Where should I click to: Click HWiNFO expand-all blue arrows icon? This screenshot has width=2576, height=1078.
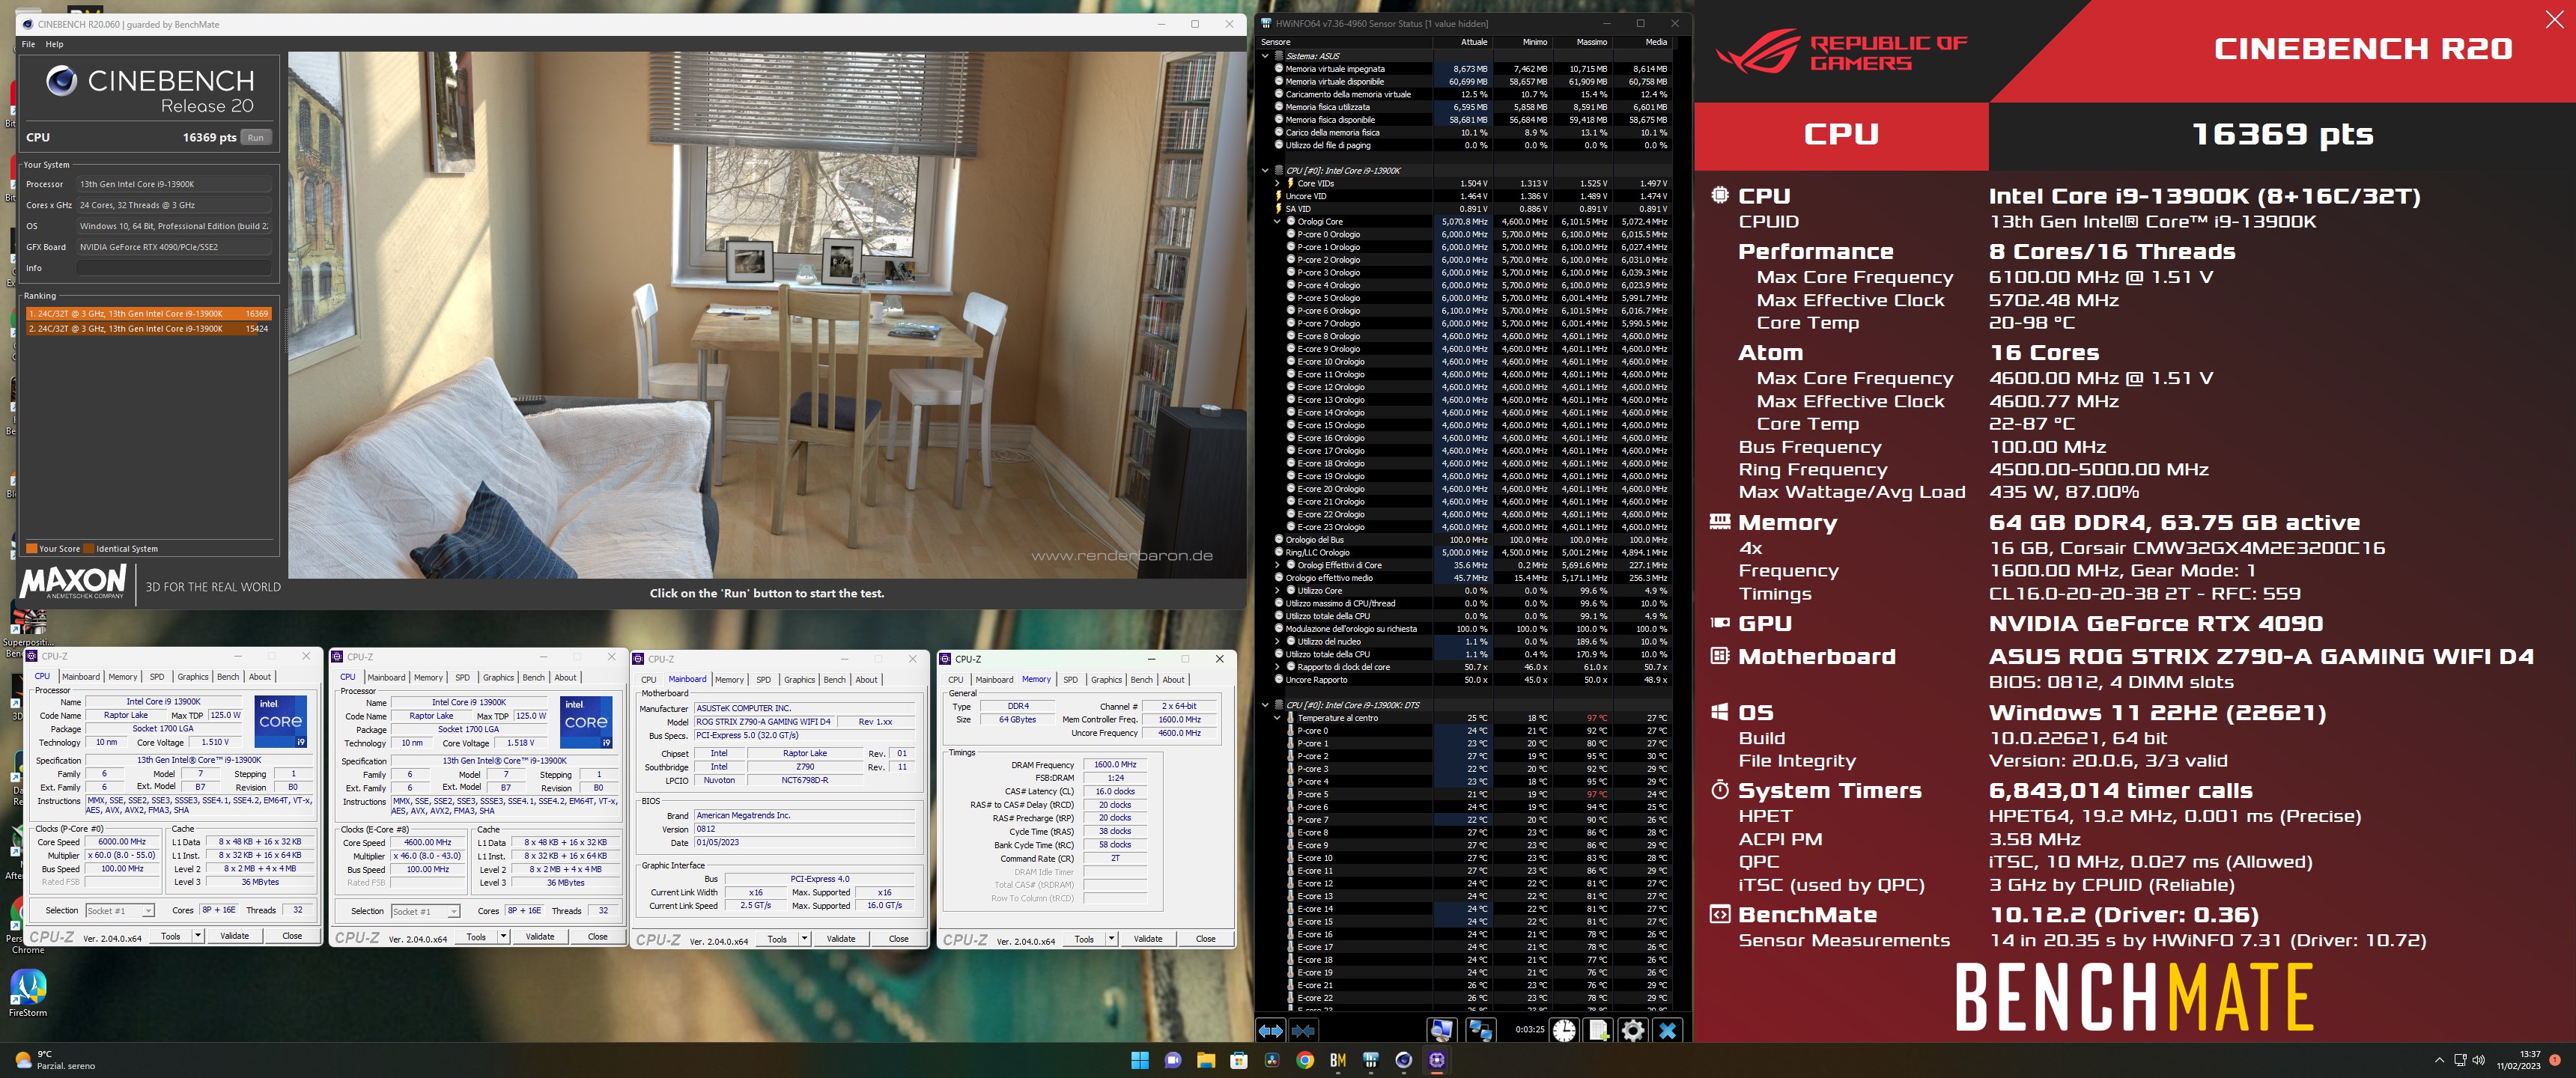click(x=1270, y=1029)
